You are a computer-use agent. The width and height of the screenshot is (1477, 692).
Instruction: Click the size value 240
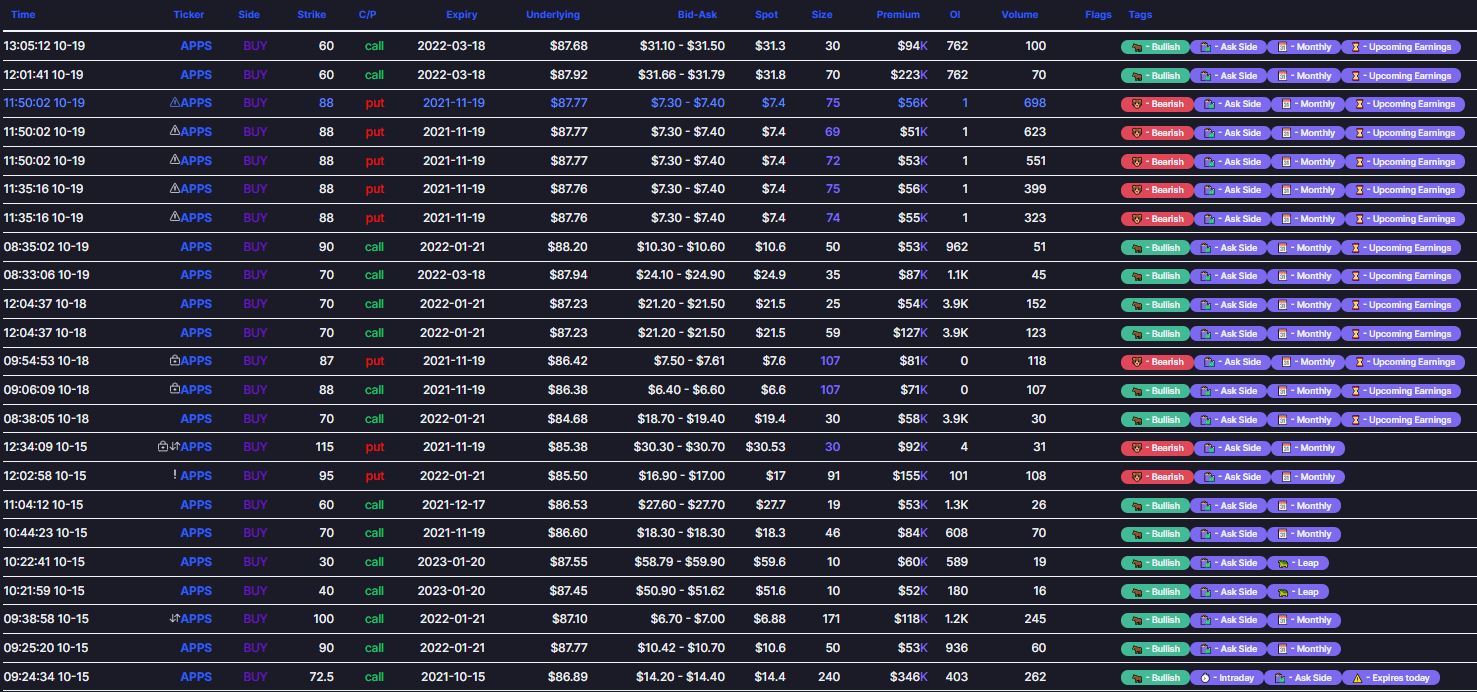pyautogui.click(x=829, y=676)
